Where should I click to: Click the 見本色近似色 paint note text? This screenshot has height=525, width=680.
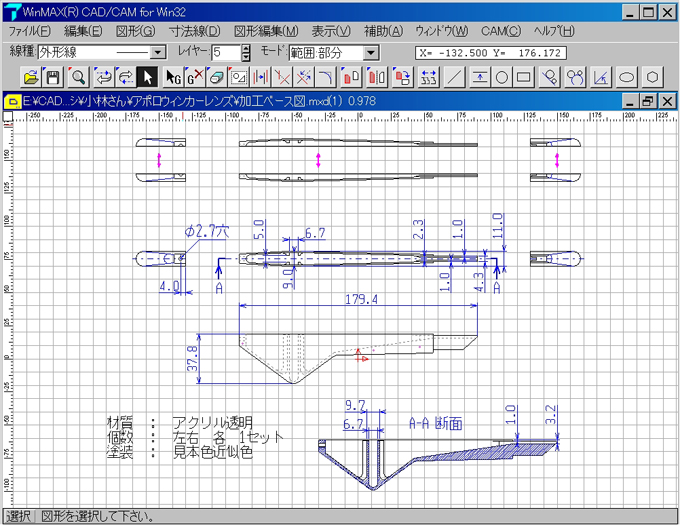[212, 452]
